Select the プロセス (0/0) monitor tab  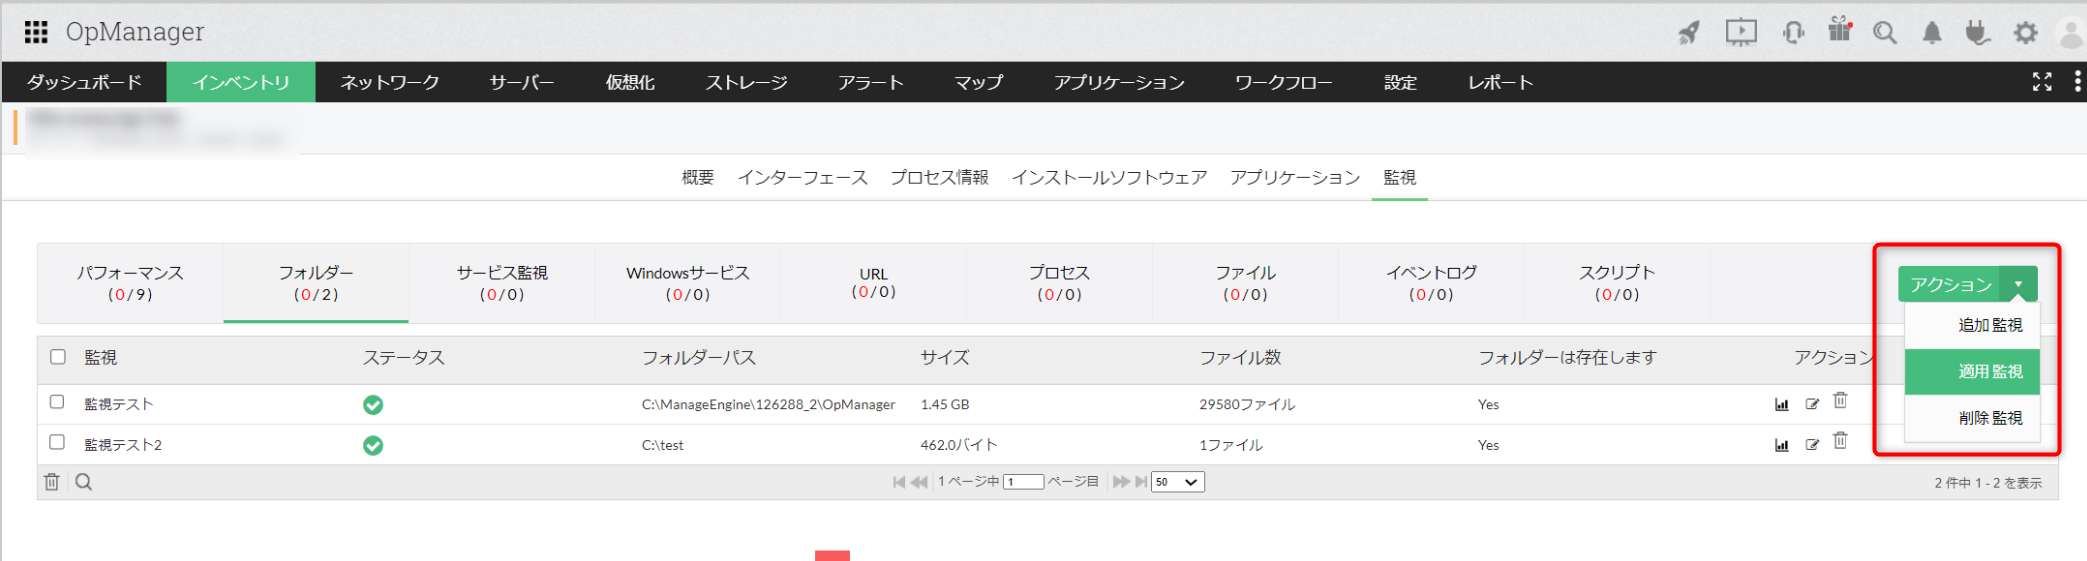[1060, 283]
